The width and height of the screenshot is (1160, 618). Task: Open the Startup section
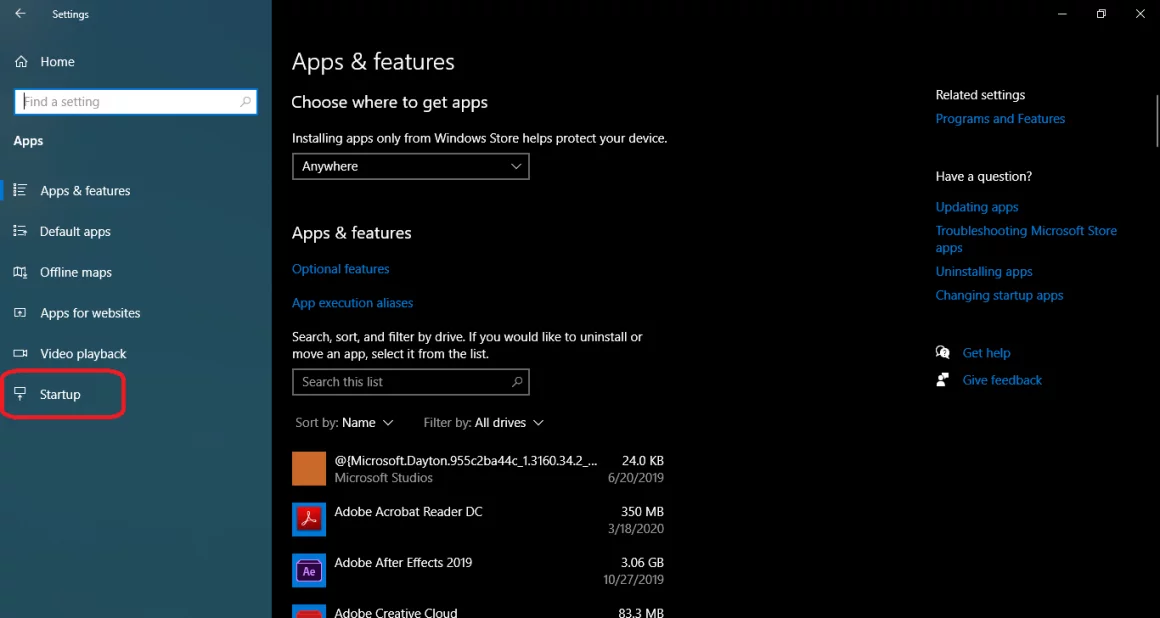tap(60, 394)
